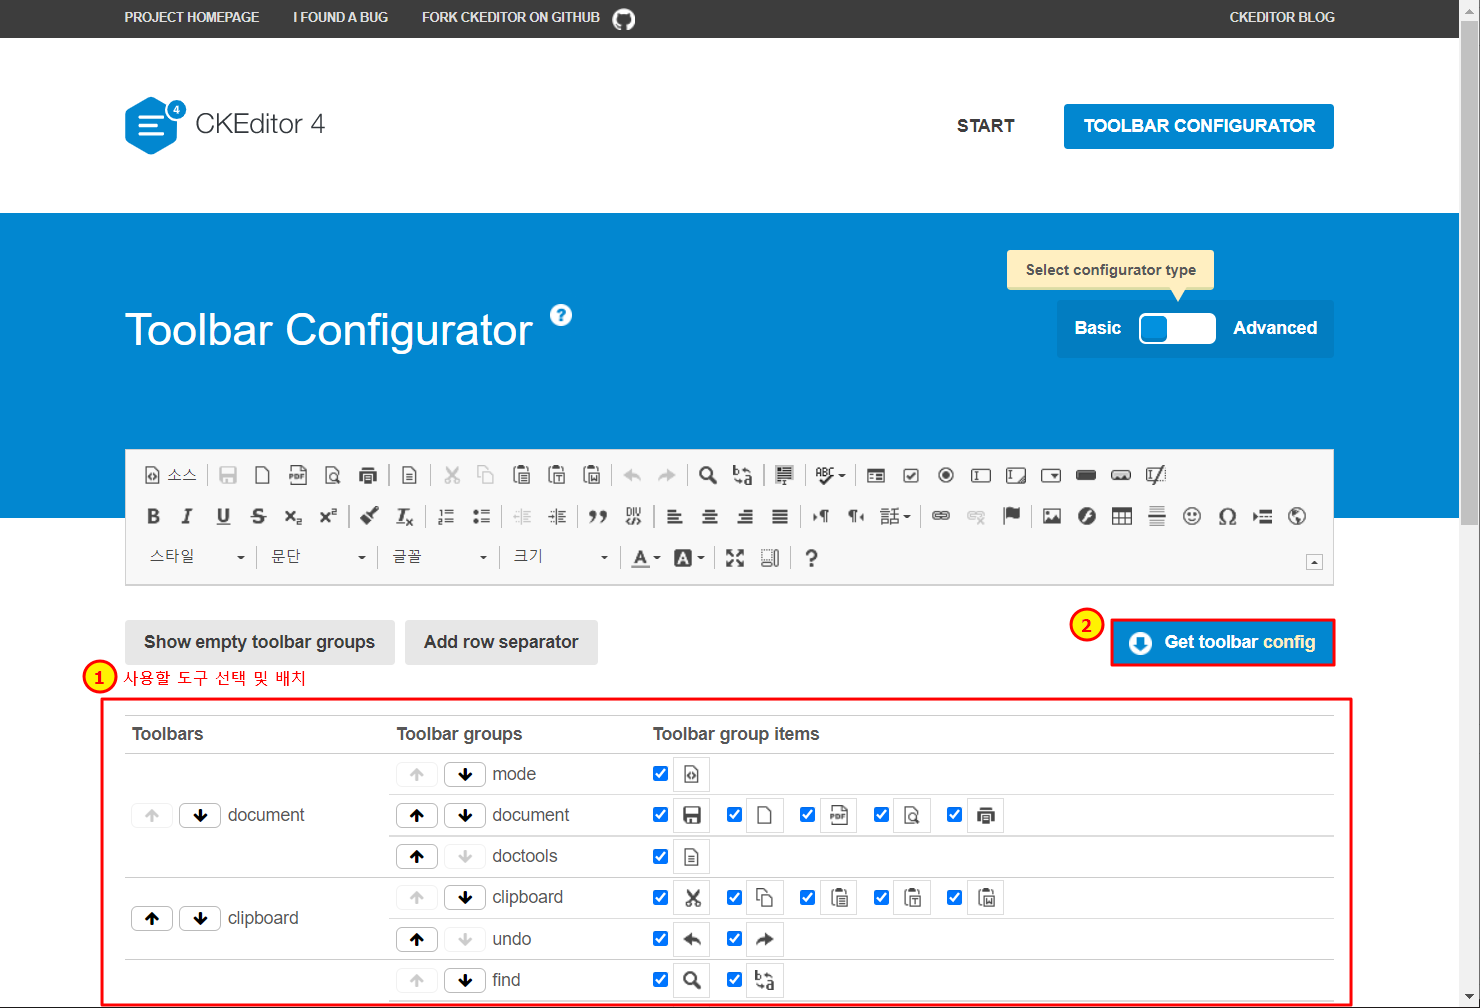Viewport: 1480px width, 1008px height.
Task: Uncheck the cut item checkbox in clipboard group
Action: point(660,897)
